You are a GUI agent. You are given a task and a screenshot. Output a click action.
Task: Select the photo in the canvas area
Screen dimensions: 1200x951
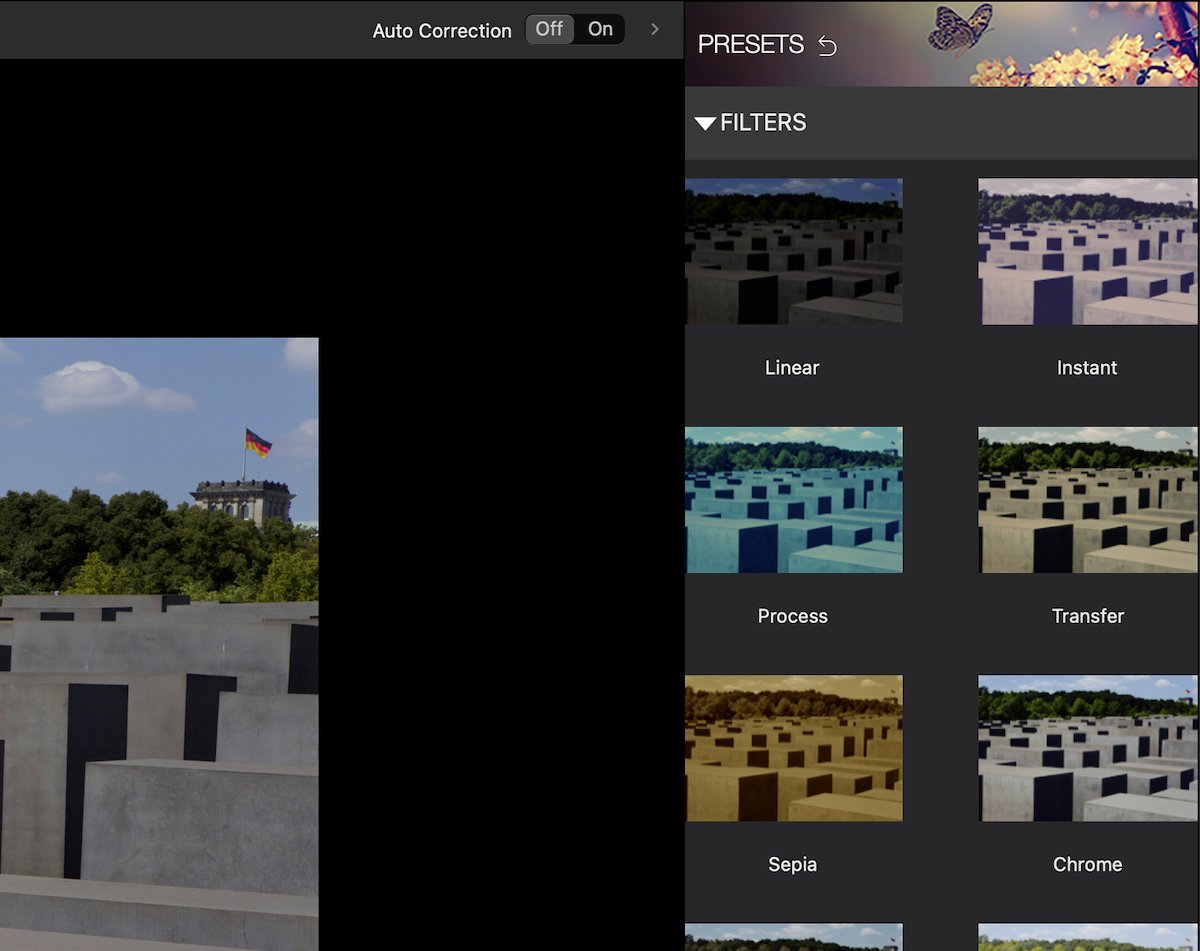coord(159,640)
